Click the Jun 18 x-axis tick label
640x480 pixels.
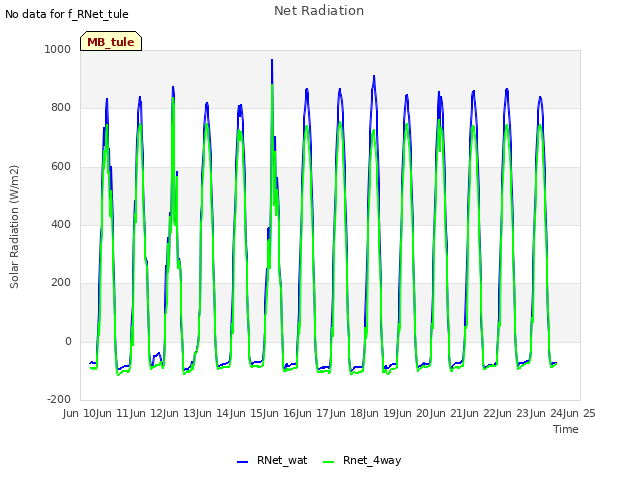click(347, 413)
